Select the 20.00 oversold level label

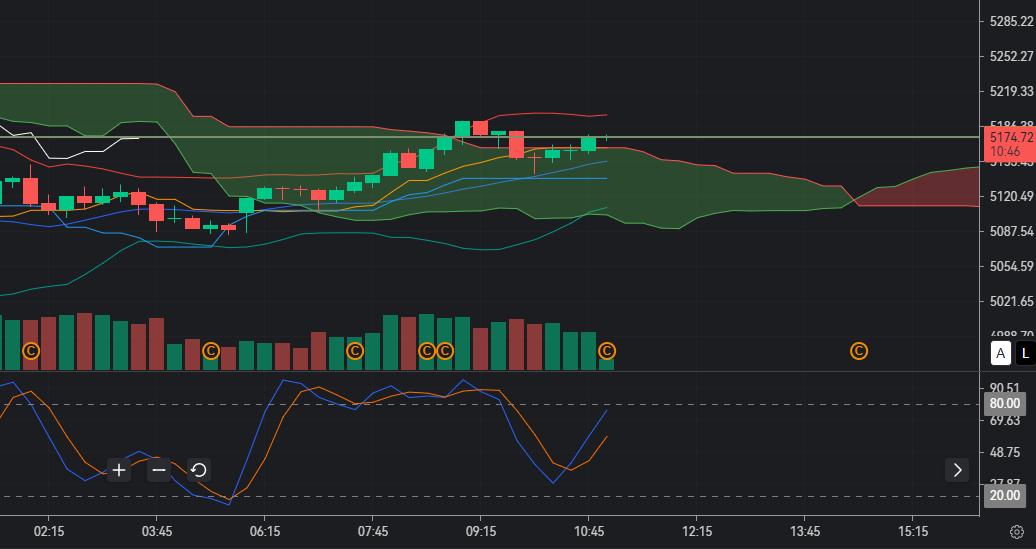pos(1004,496)
